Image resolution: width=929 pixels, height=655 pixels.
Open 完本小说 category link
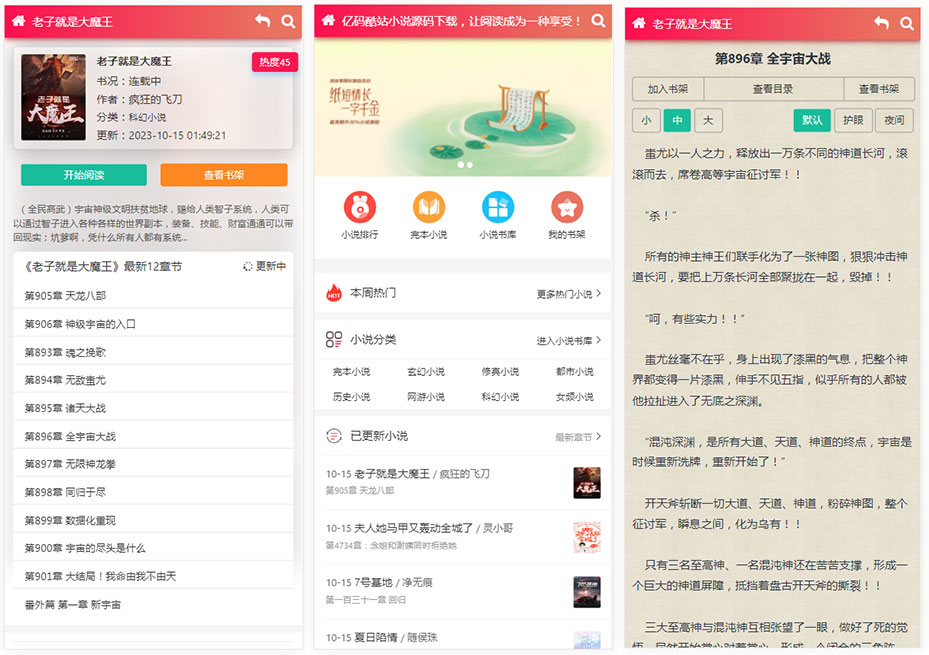click(x=351, y=371)
